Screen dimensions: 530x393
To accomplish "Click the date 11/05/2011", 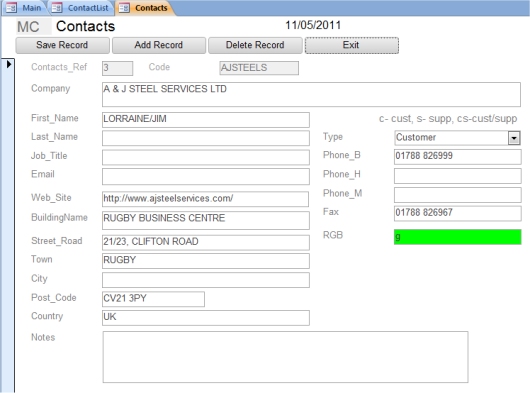I will click(x=313, y=25).
